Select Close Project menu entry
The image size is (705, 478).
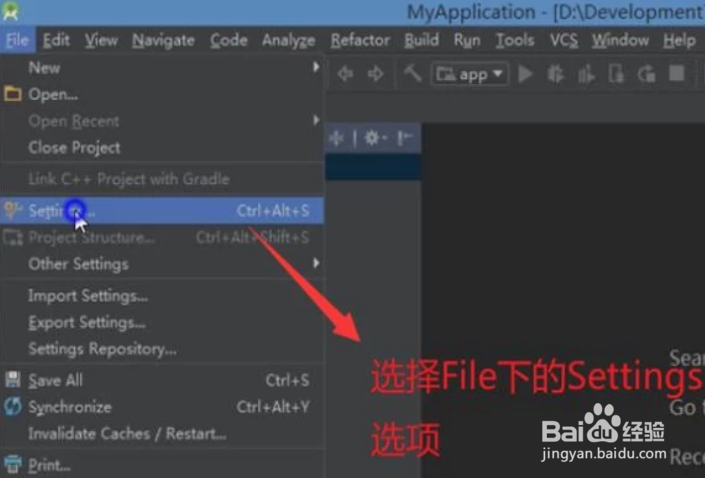coord(162,147)
